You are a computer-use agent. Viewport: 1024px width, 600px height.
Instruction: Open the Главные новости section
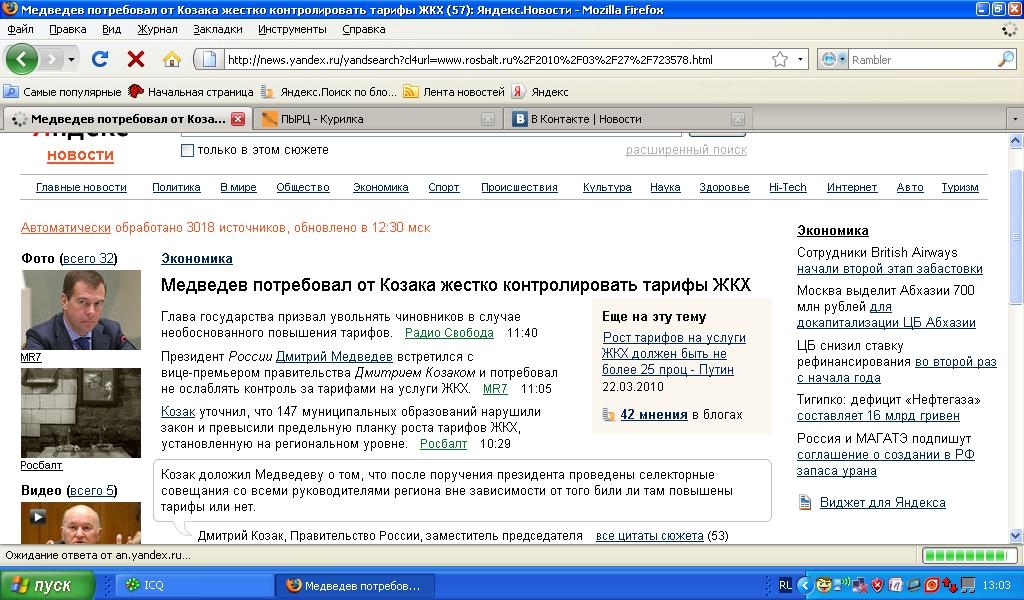click(x=81, y=187)
